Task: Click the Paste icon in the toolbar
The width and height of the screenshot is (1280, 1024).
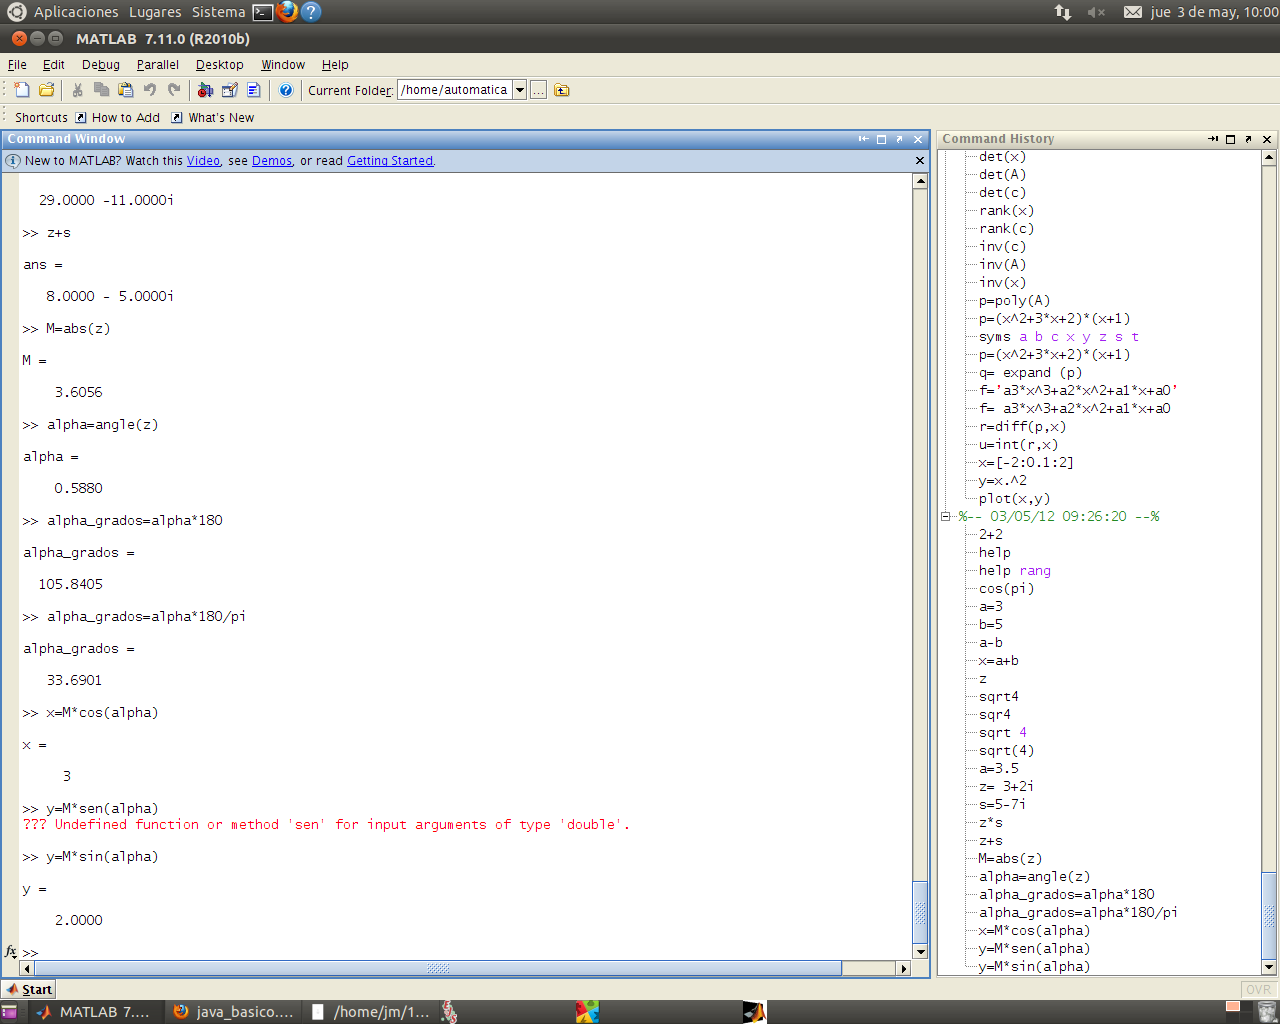Action: [125, 90]
